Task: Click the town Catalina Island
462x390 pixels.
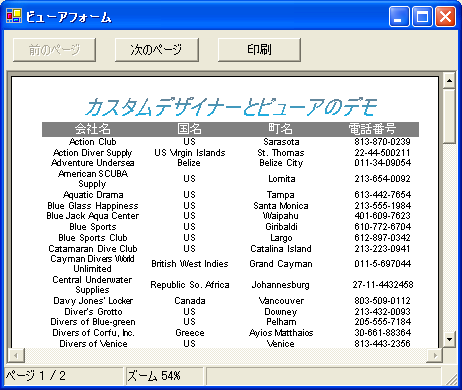Action: pos(281,249)
